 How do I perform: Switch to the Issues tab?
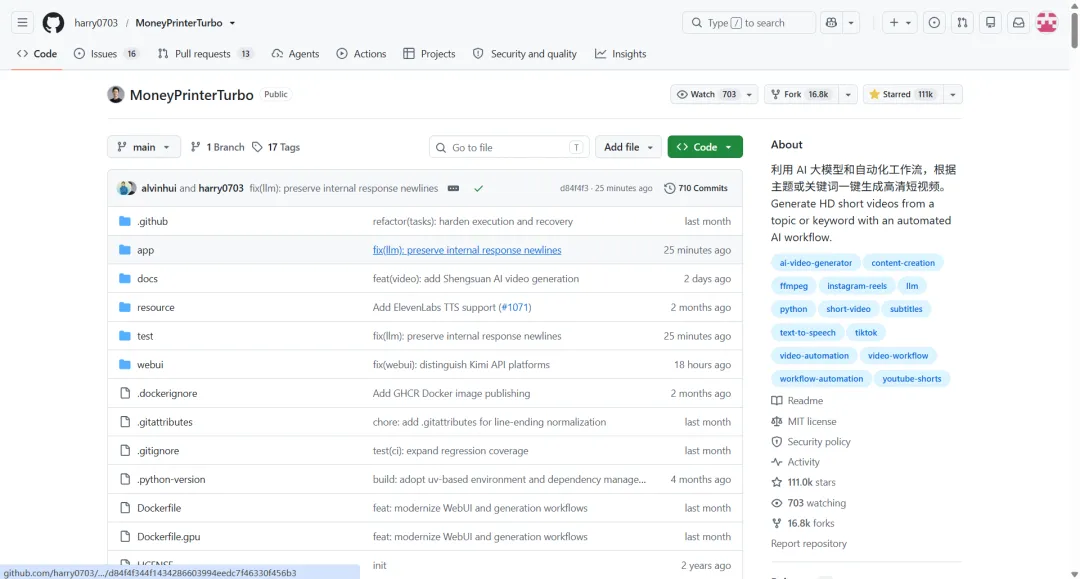click(106, 54)
